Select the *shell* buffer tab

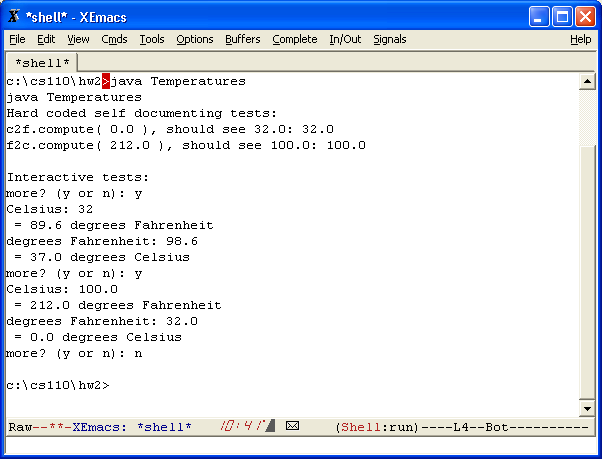(x=42, y=63)
